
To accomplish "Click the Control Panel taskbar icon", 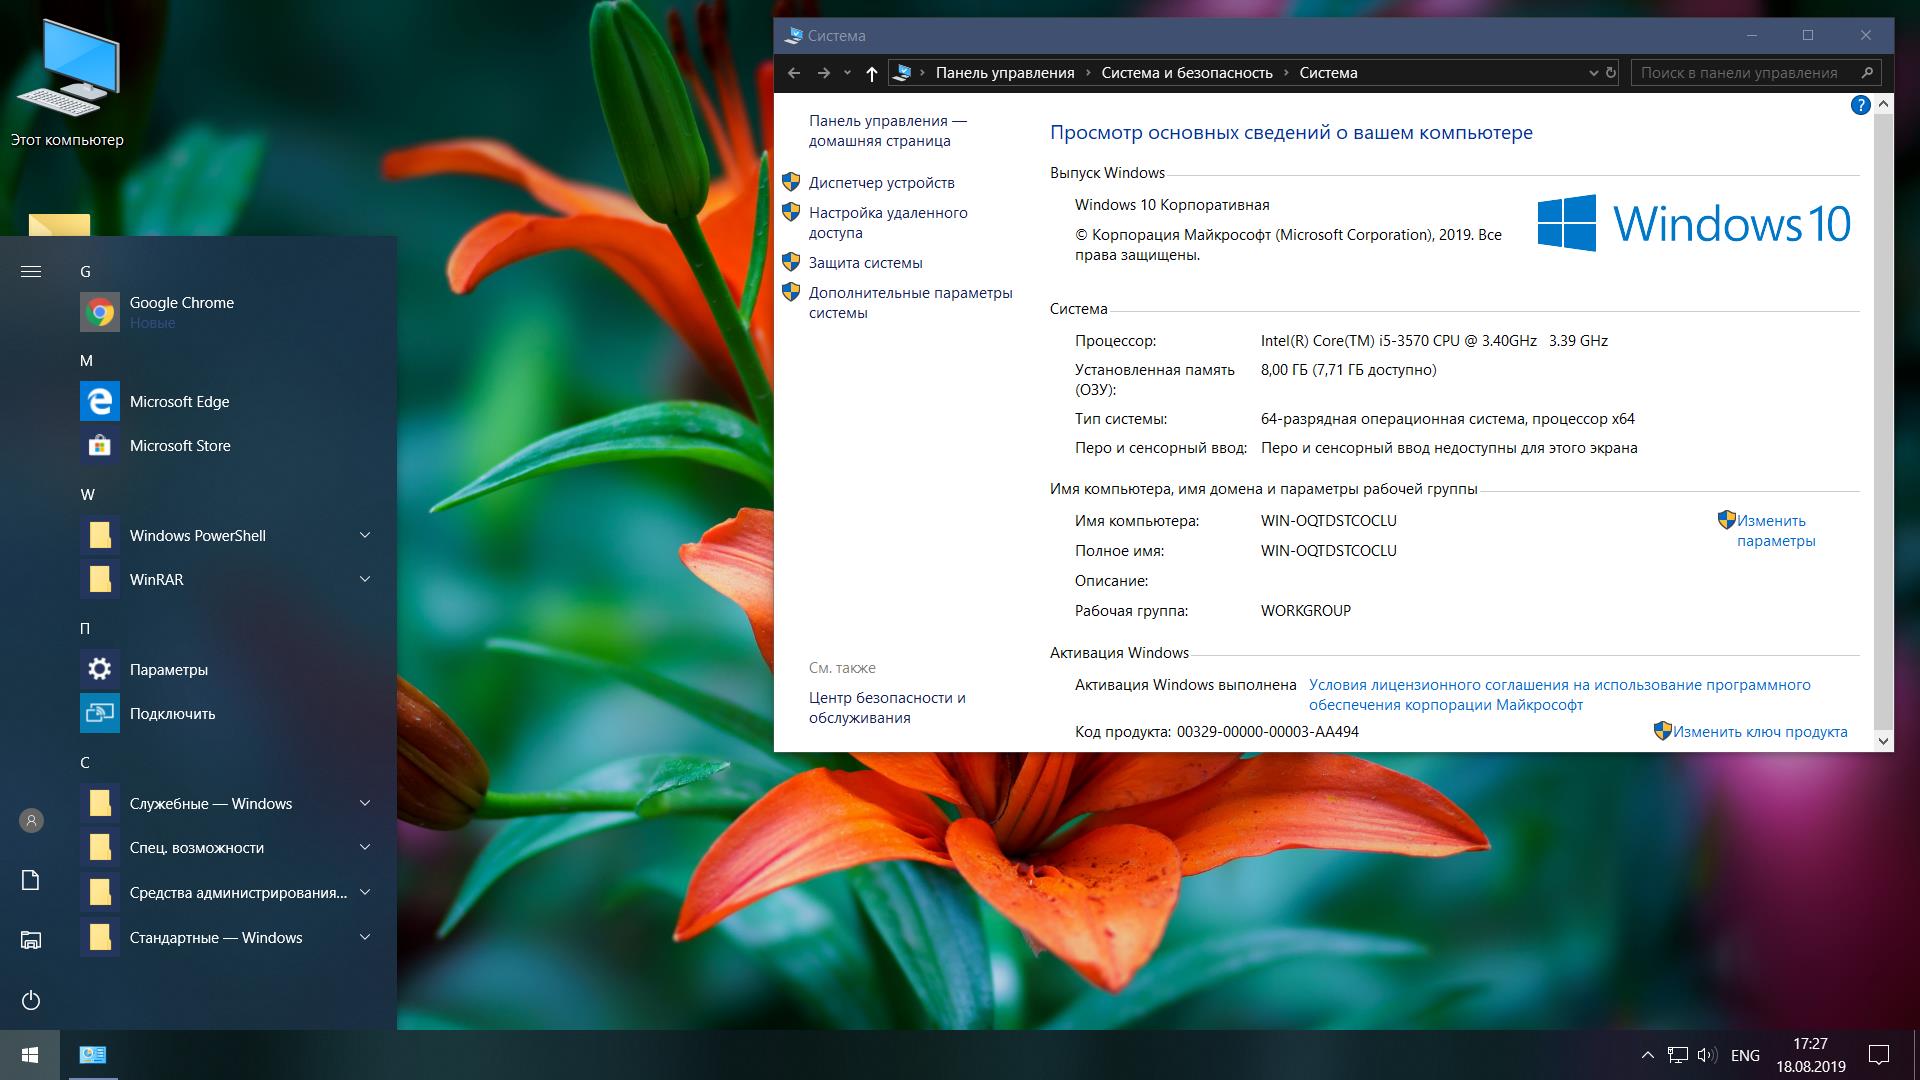I will tap(93, 1055).
